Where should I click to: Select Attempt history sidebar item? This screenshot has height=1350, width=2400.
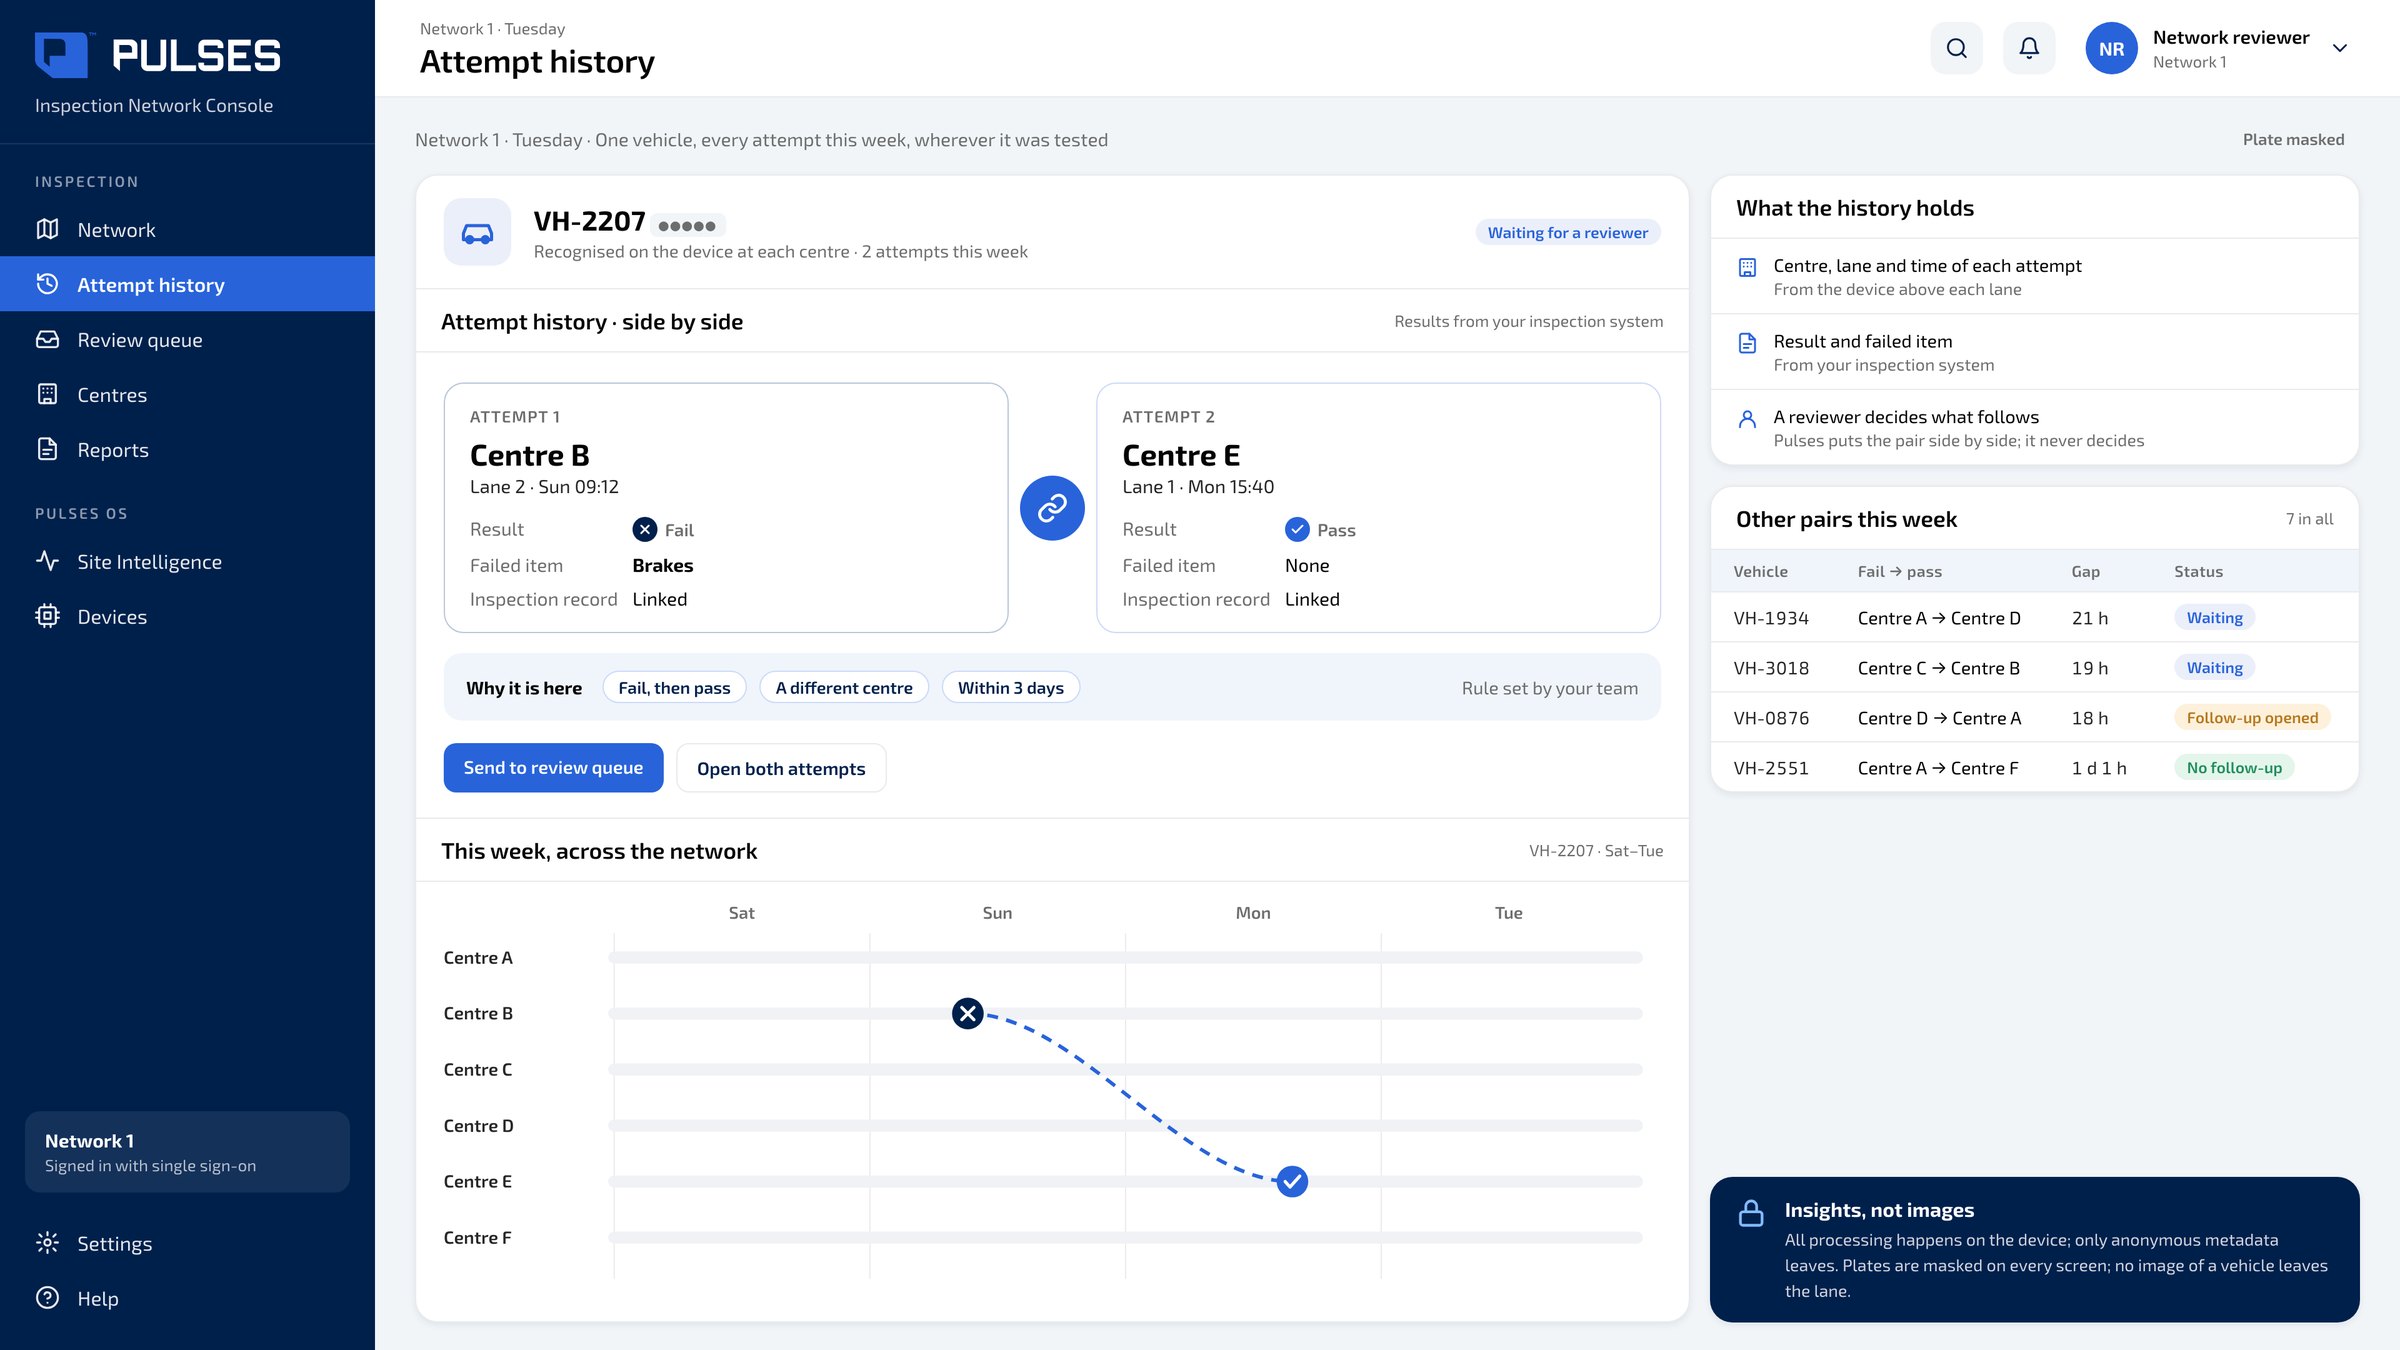(x=187, y=284)
